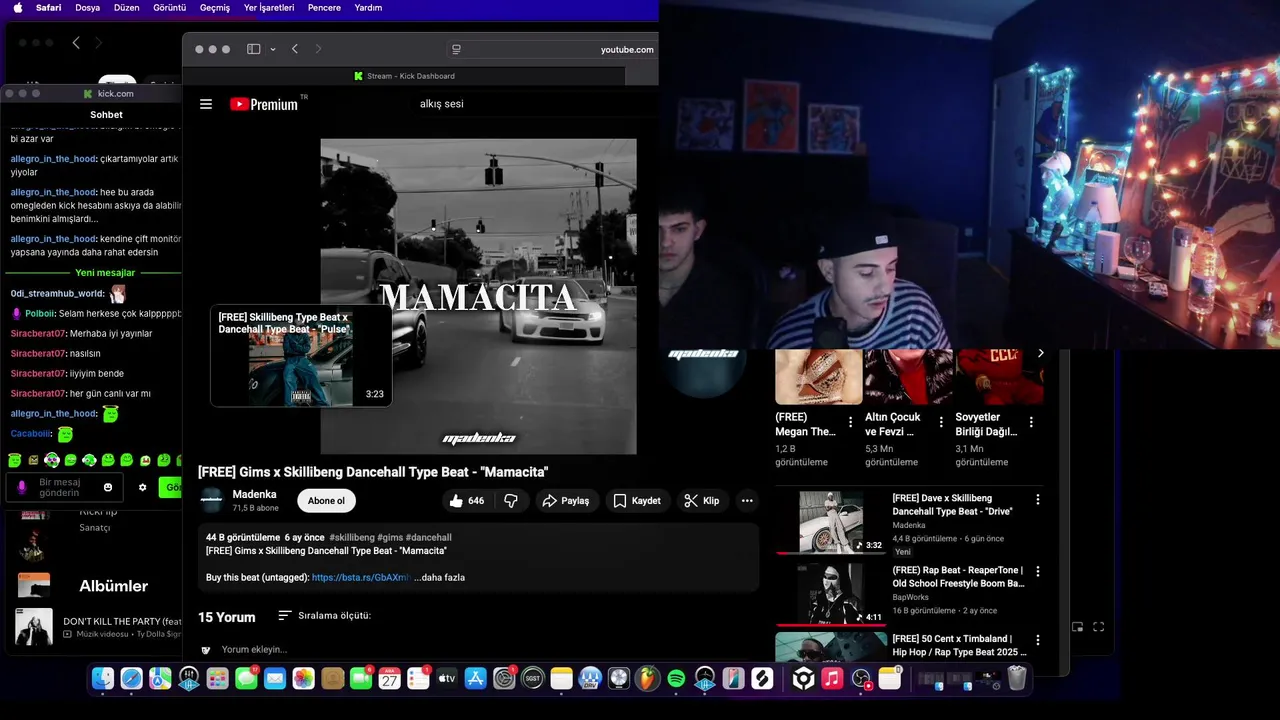The width and height of the screenshot is (1280, 720).
Task: Open the Geçmiş menu
Action: point(215,7)
